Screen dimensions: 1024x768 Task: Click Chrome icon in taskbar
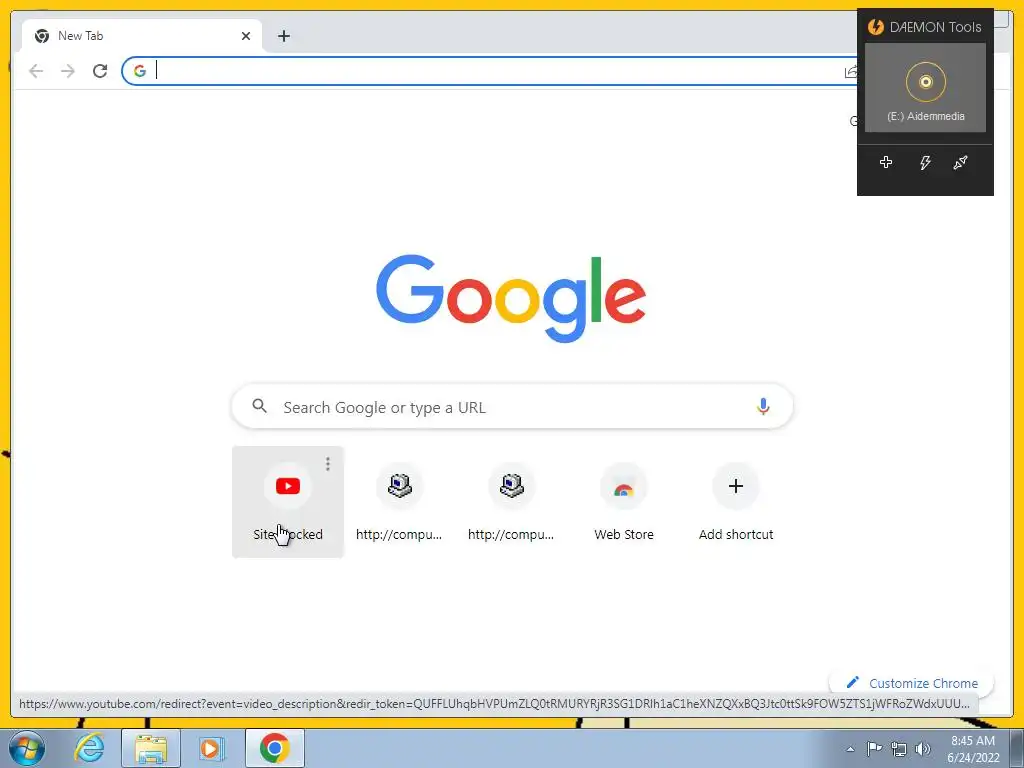tap(274, 748)
